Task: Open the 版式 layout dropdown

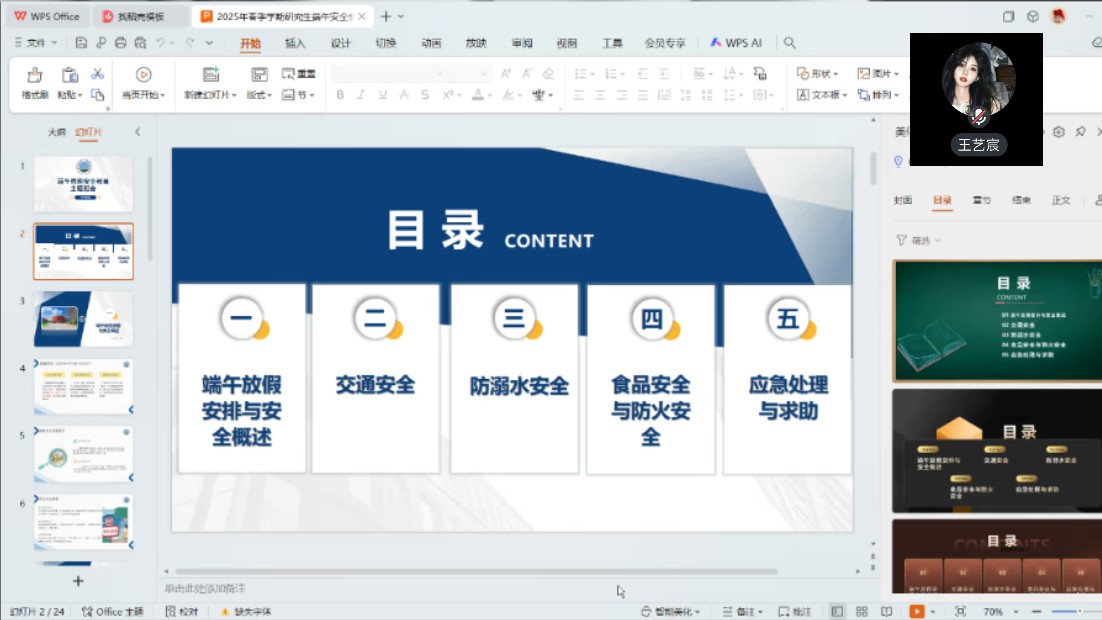Action: pos(260,95)
